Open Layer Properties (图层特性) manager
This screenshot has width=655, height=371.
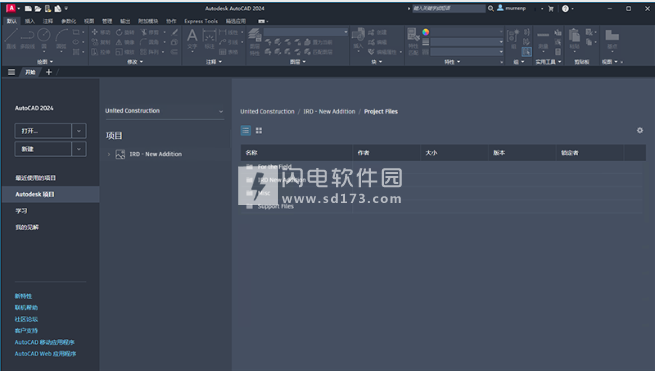tap(255, 41)
